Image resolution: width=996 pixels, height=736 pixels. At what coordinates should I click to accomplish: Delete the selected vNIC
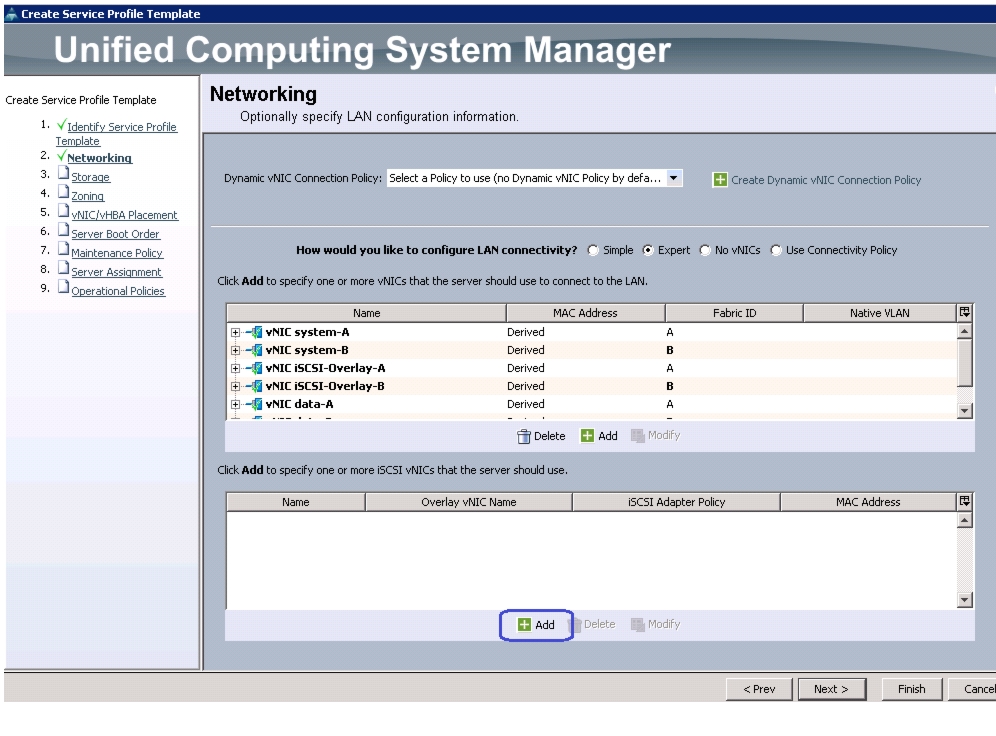click(x=541, y=436)
